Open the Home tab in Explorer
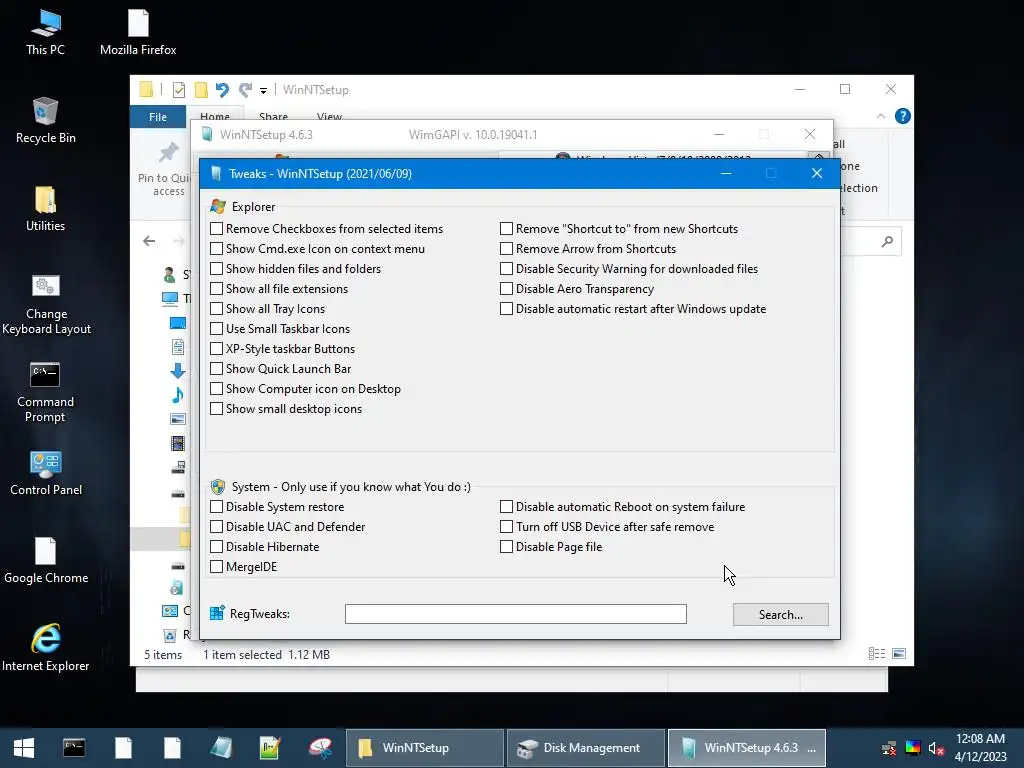The height and width of the screenshot is (768, 1024). pyautogui.click(x=215, y=116)
